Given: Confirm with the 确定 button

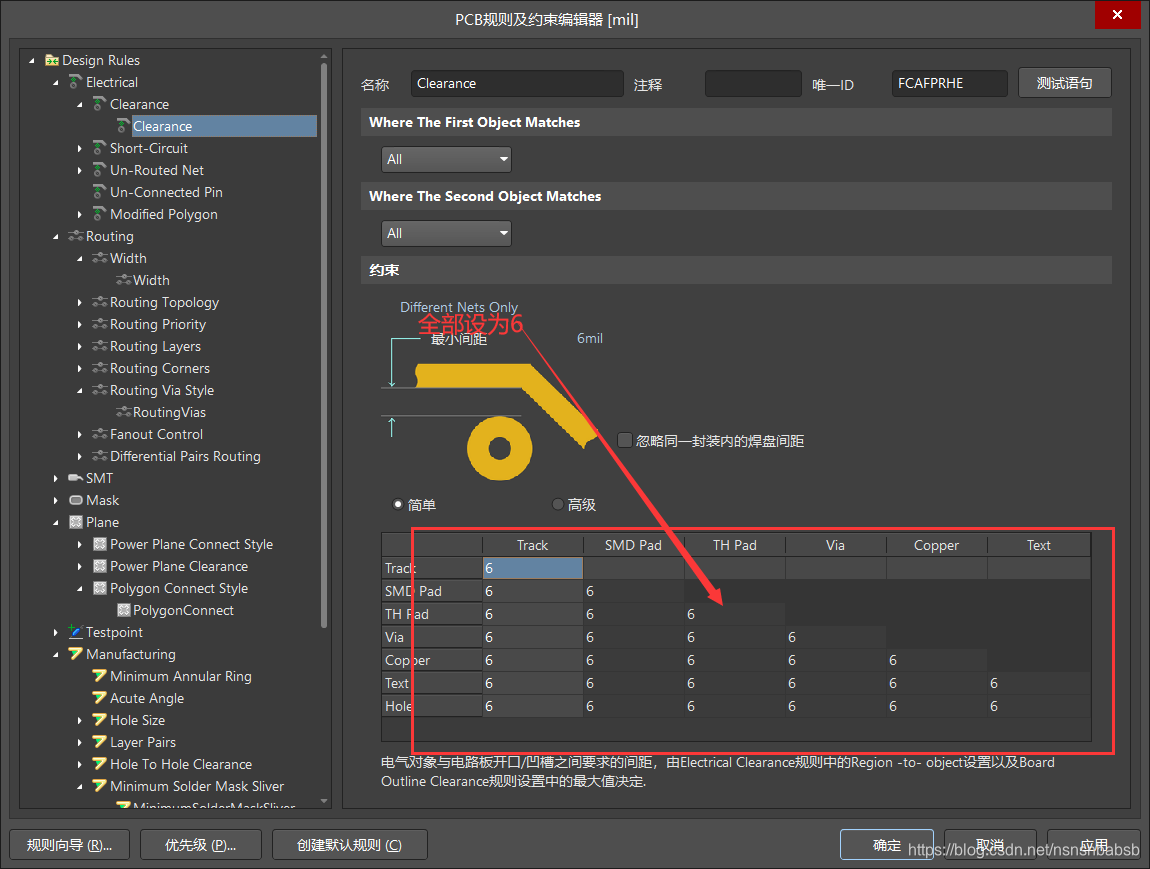Looking at the screenshot, I should tap(887, 845).
